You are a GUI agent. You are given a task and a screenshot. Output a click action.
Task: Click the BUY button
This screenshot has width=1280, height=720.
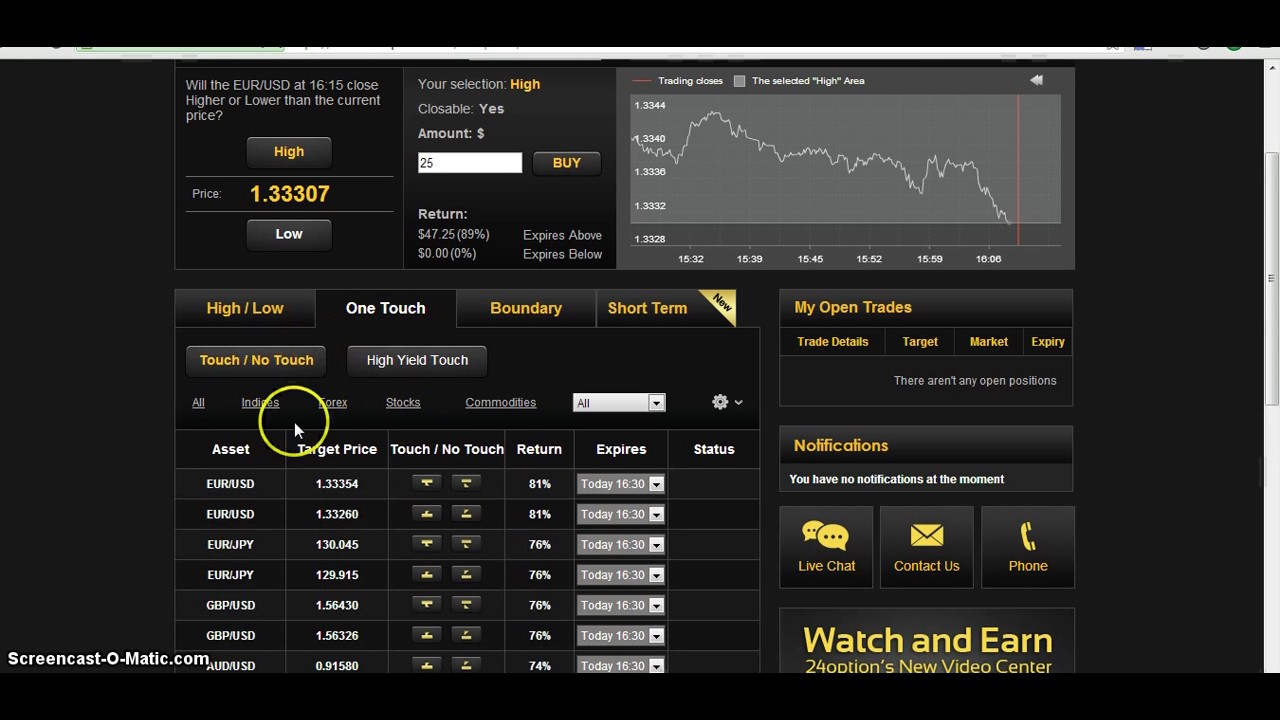(567, 163)
